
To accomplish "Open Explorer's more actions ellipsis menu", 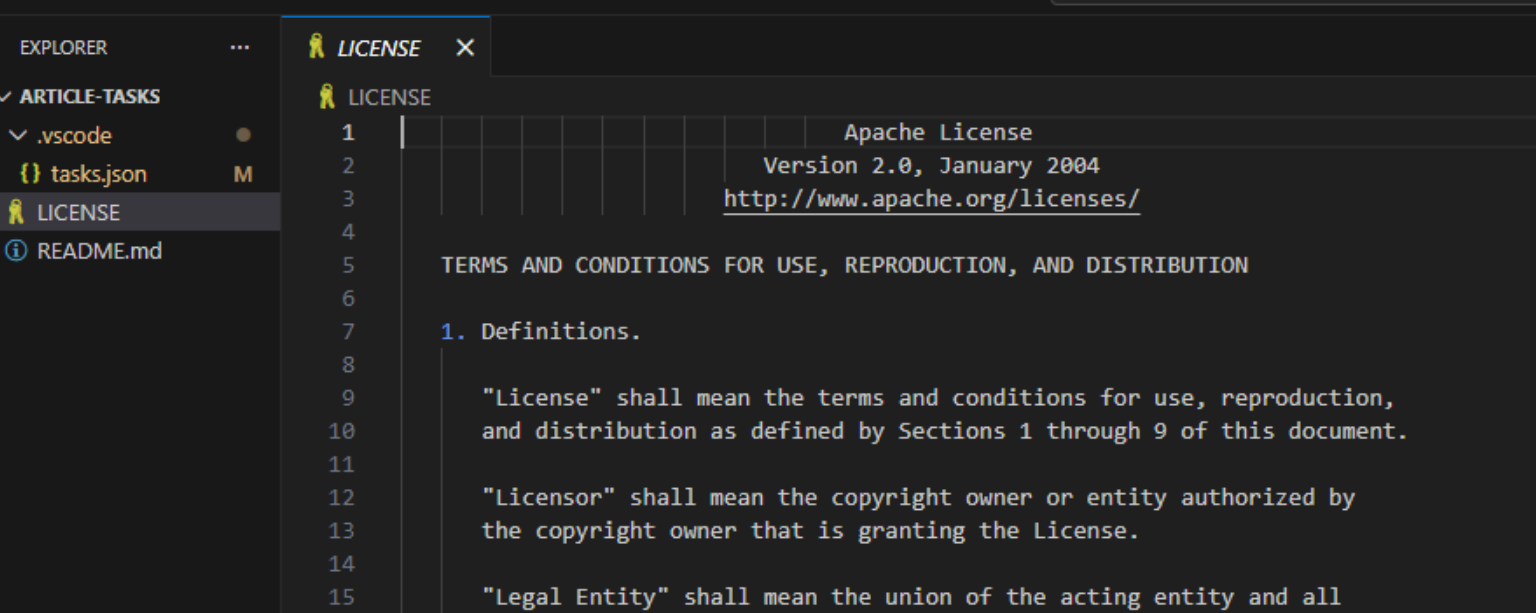I will (x=240, y=48).
